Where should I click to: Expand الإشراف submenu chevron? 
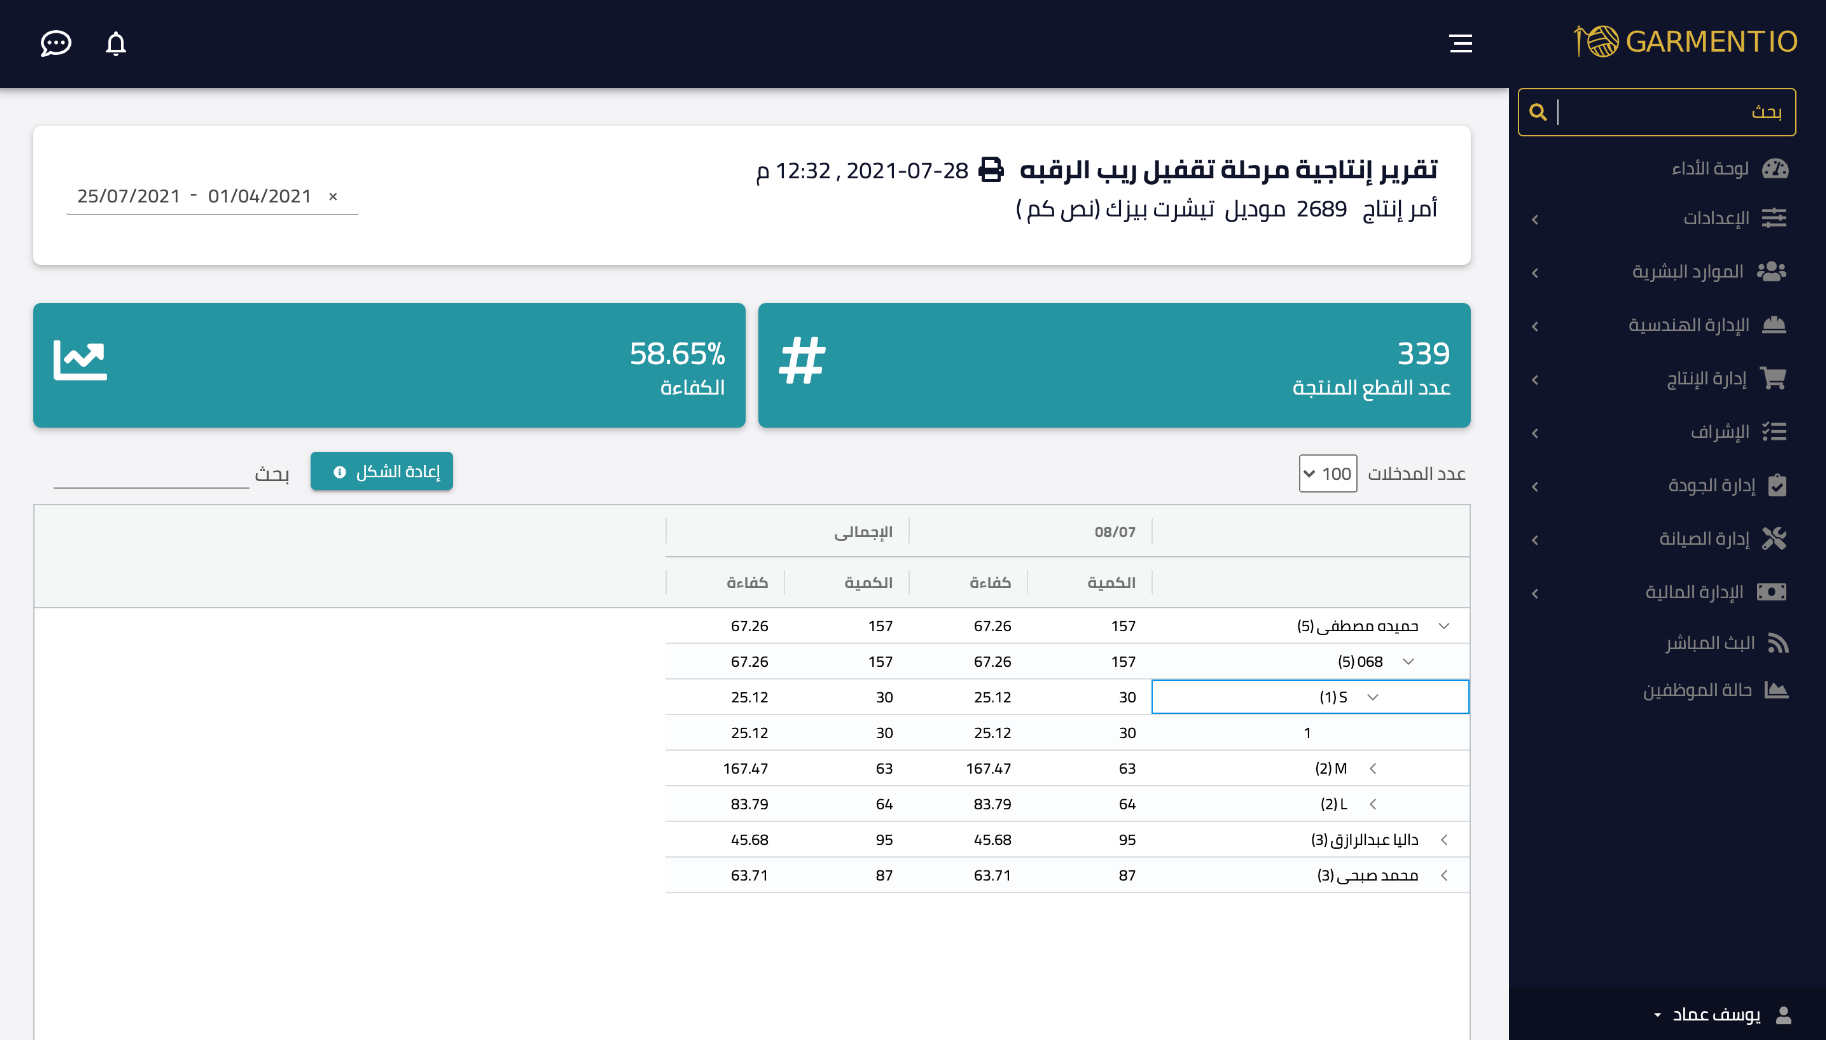coord(1535,433)
